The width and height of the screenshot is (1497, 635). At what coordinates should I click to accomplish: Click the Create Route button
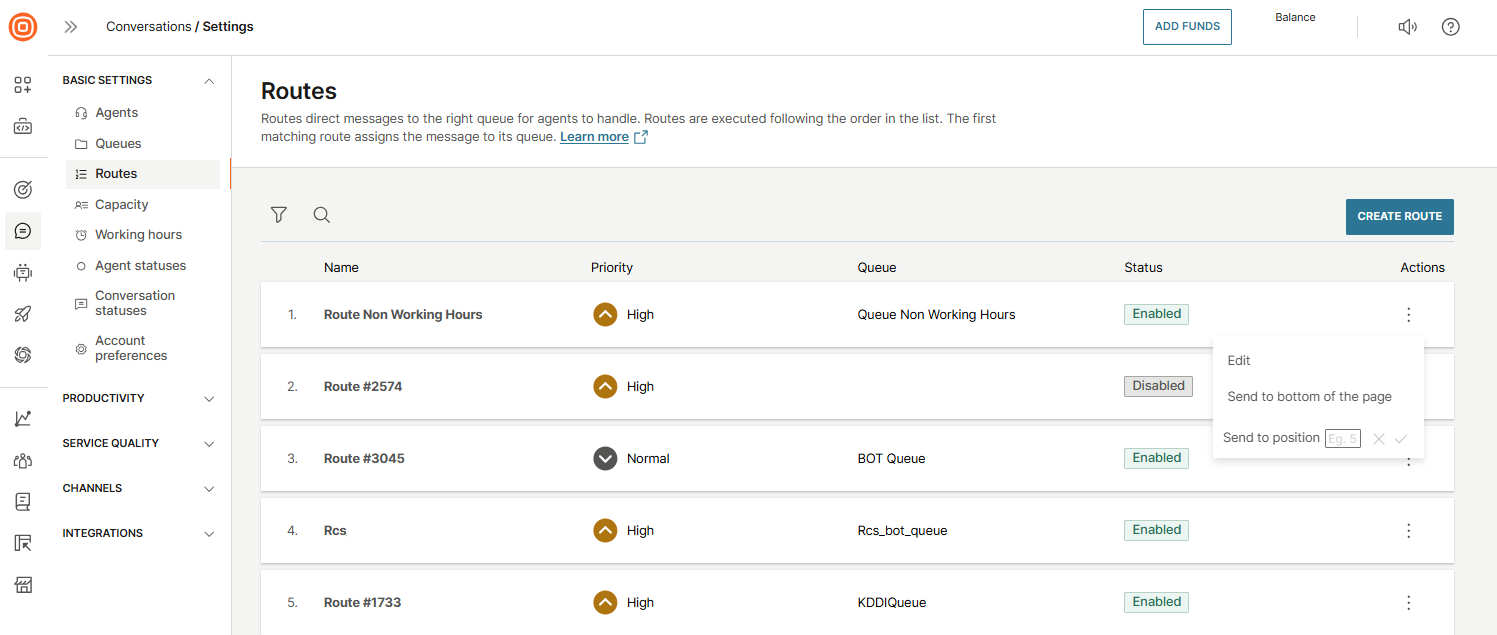click(x=1399, y=217)
